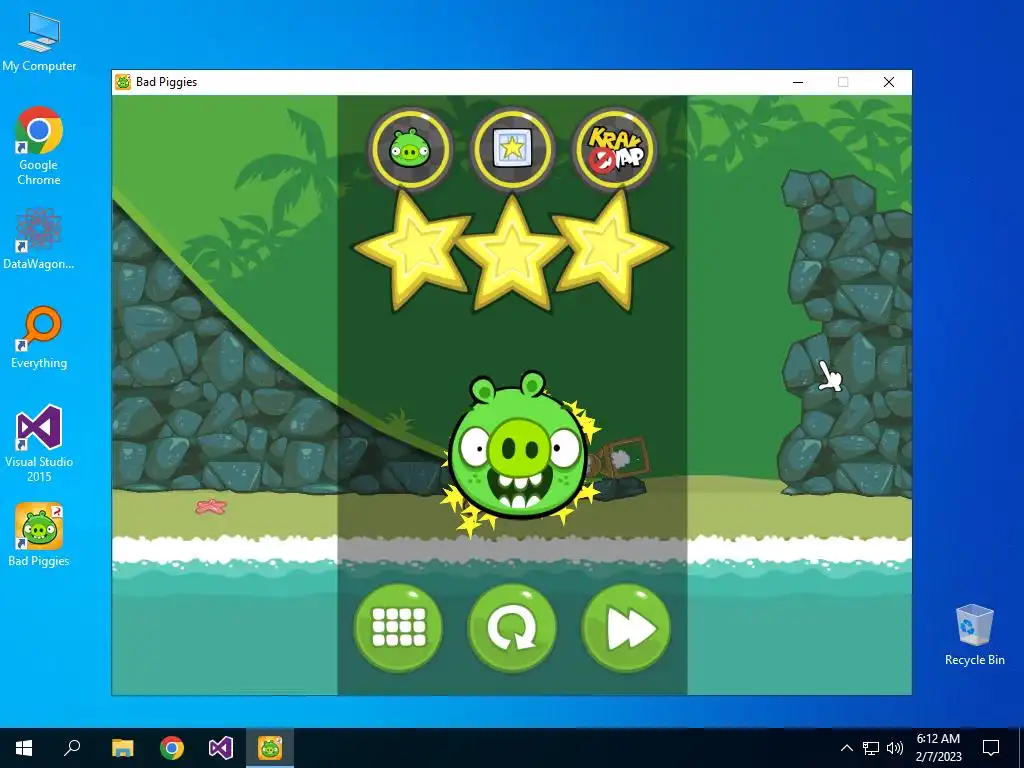Select the no-KRAK-SNAP goal badge
The height and width of the screenshot is (768, 1024).
pyautogui.click(x=614, y=150)
